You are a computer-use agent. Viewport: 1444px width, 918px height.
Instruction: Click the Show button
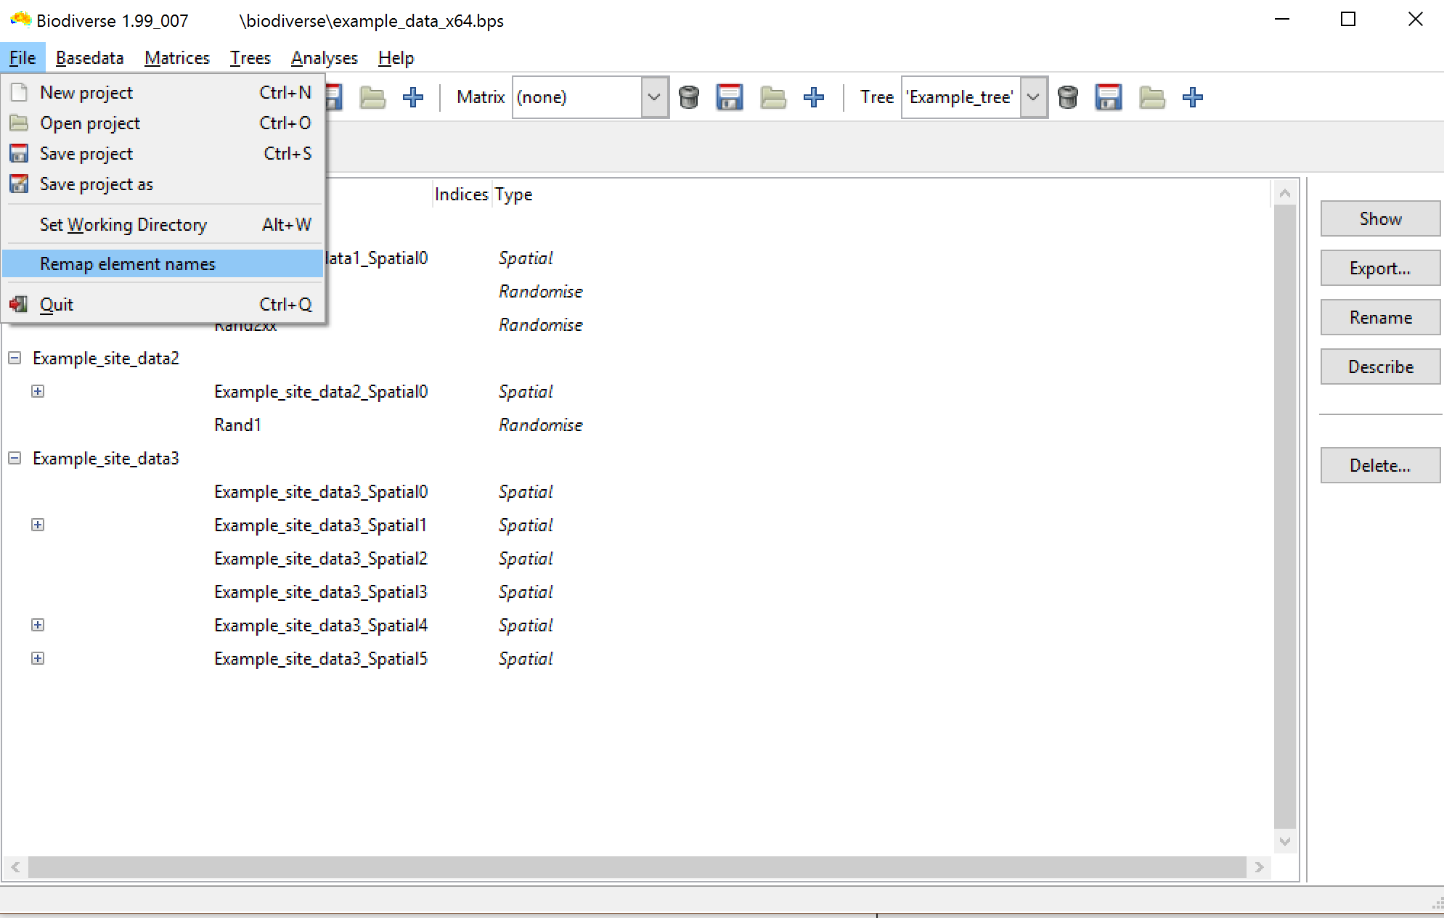1380,218
